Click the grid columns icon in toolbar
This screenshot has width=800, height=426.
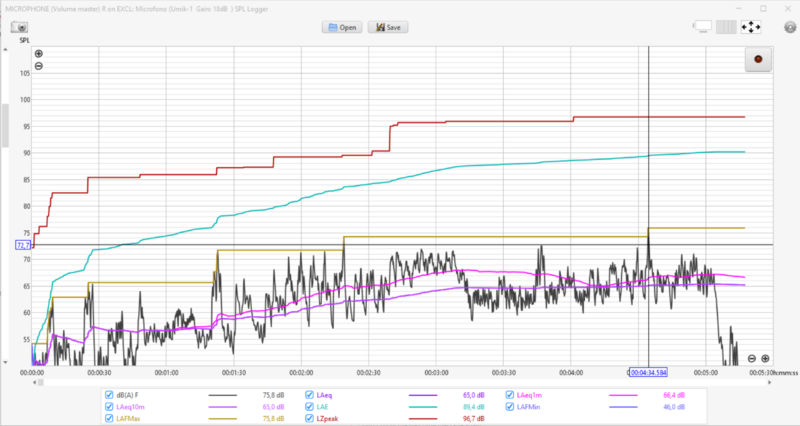pos(727,27)
